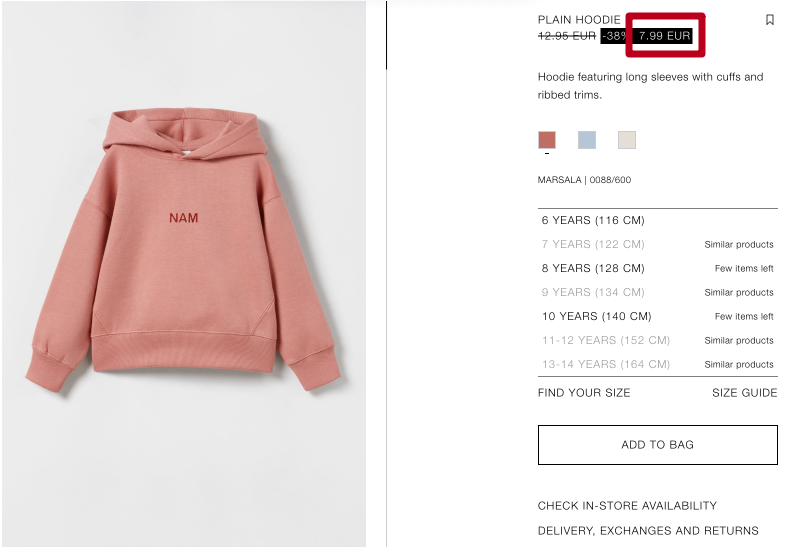Expand Delivery, Exchanges and Returns section
This screenshot has height=547, width=788.
click(648, 531)
